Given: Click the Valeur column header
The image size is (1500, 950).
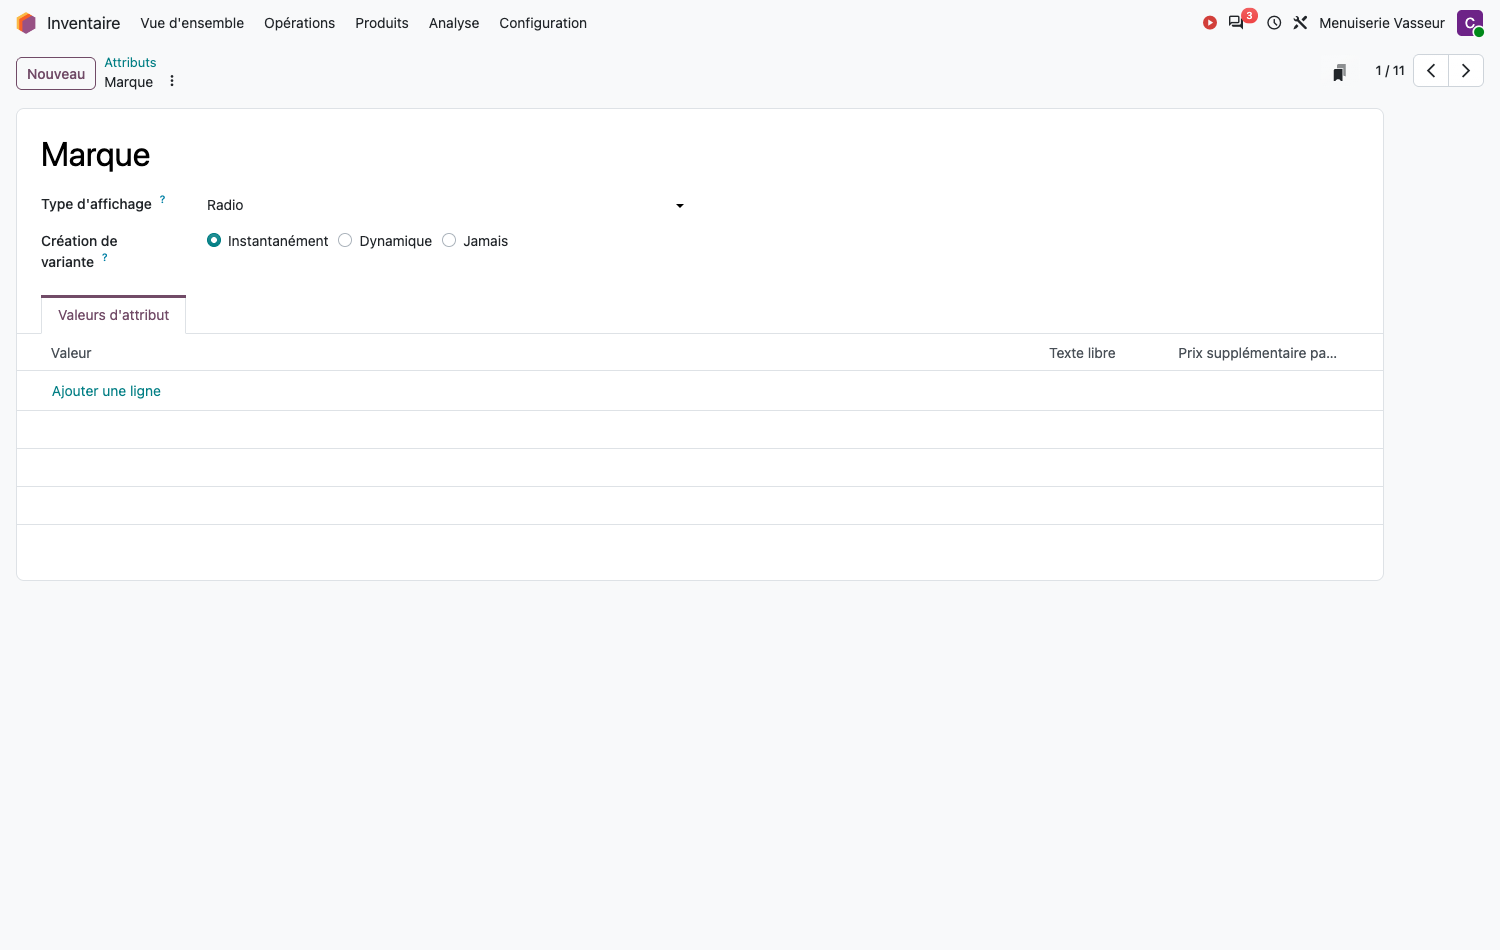Looking at the screenshot, I should click(x=71, y=353).
